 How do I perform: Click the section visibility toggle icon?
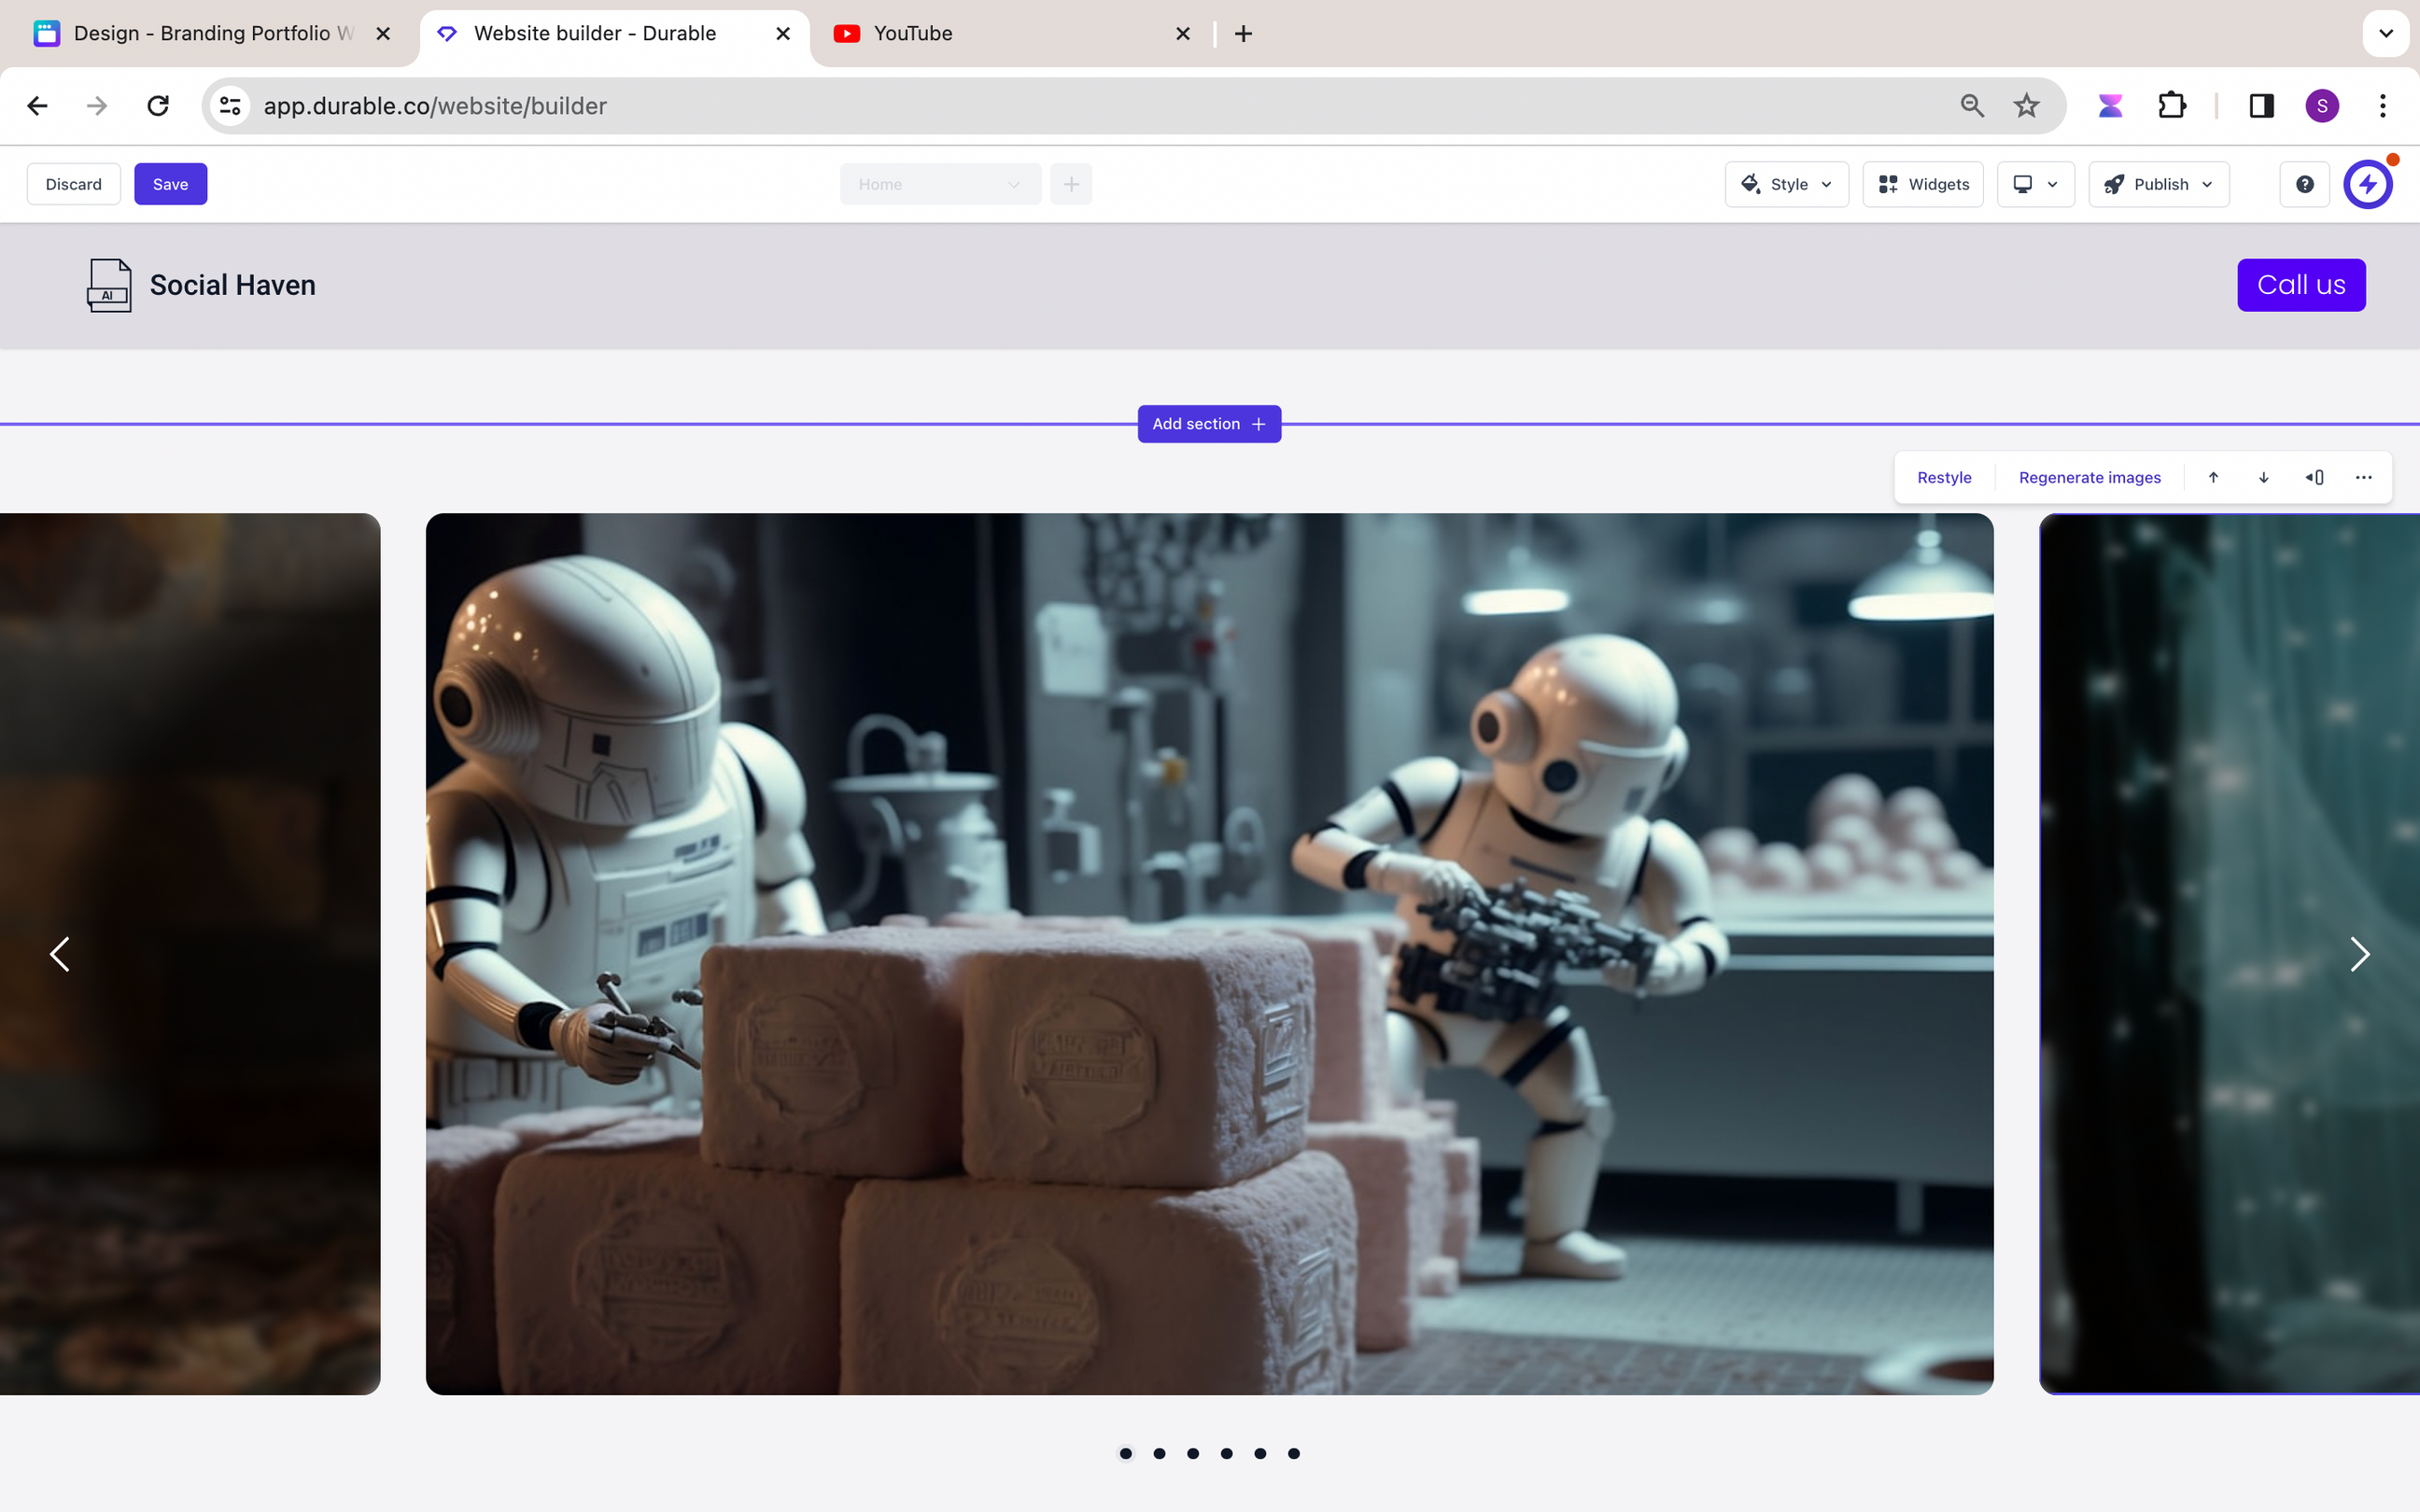pyautogui.click(x=2314, y=478)
